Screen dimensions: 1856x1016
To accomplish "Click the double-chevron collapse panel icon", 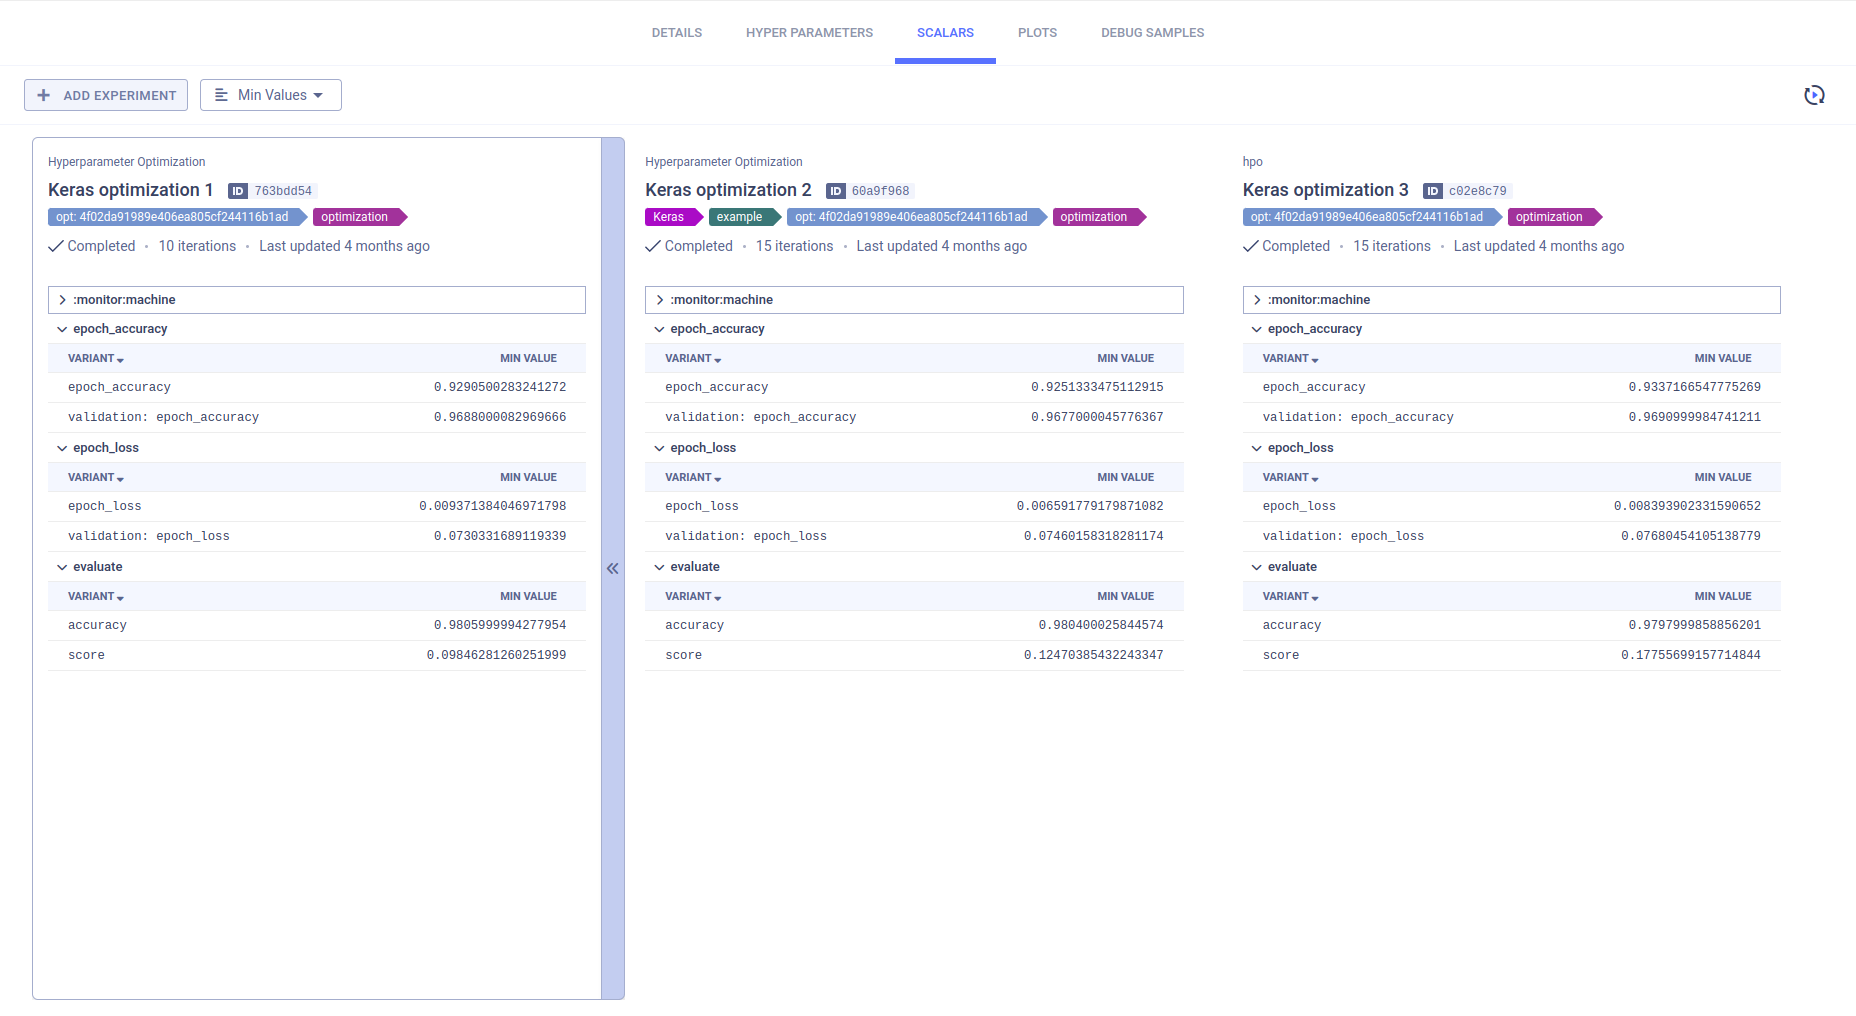I will [x=613, y=568].
